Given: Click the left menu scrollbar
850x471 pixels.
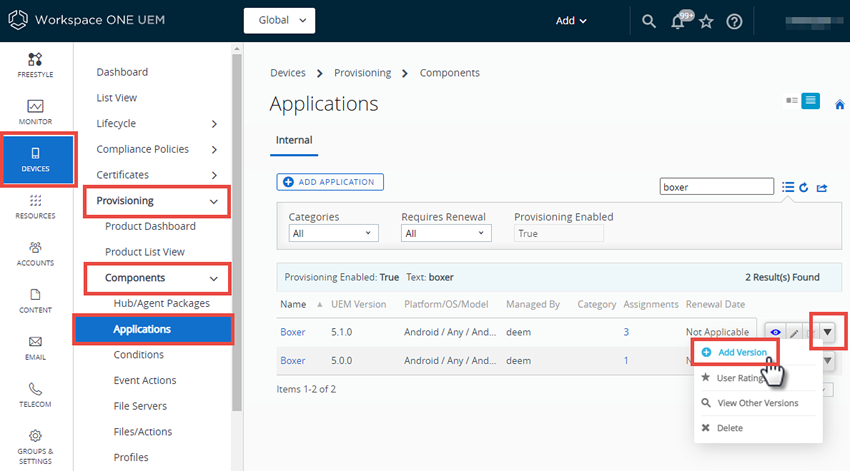Looking at the screenshot, I should coord(236,233).
